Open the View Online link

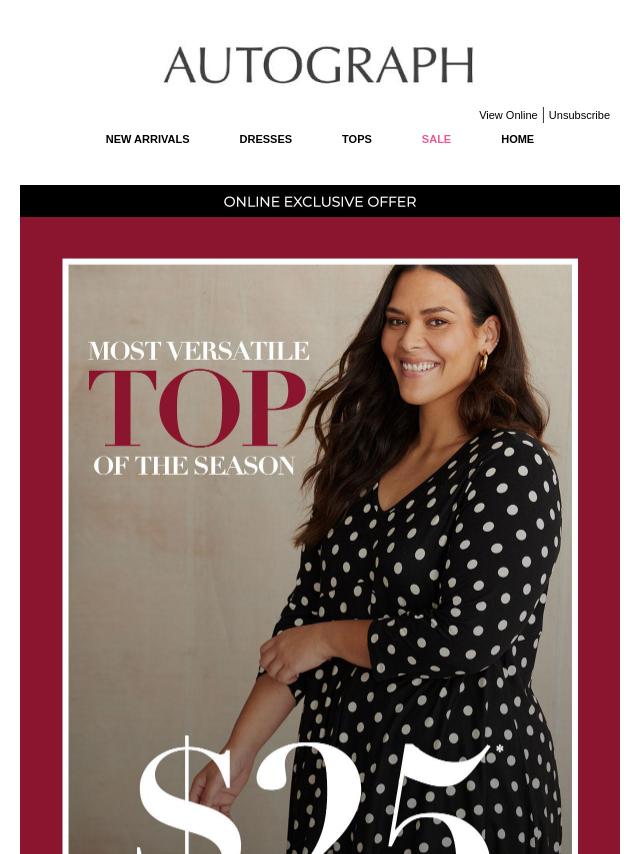coord(508,115)
